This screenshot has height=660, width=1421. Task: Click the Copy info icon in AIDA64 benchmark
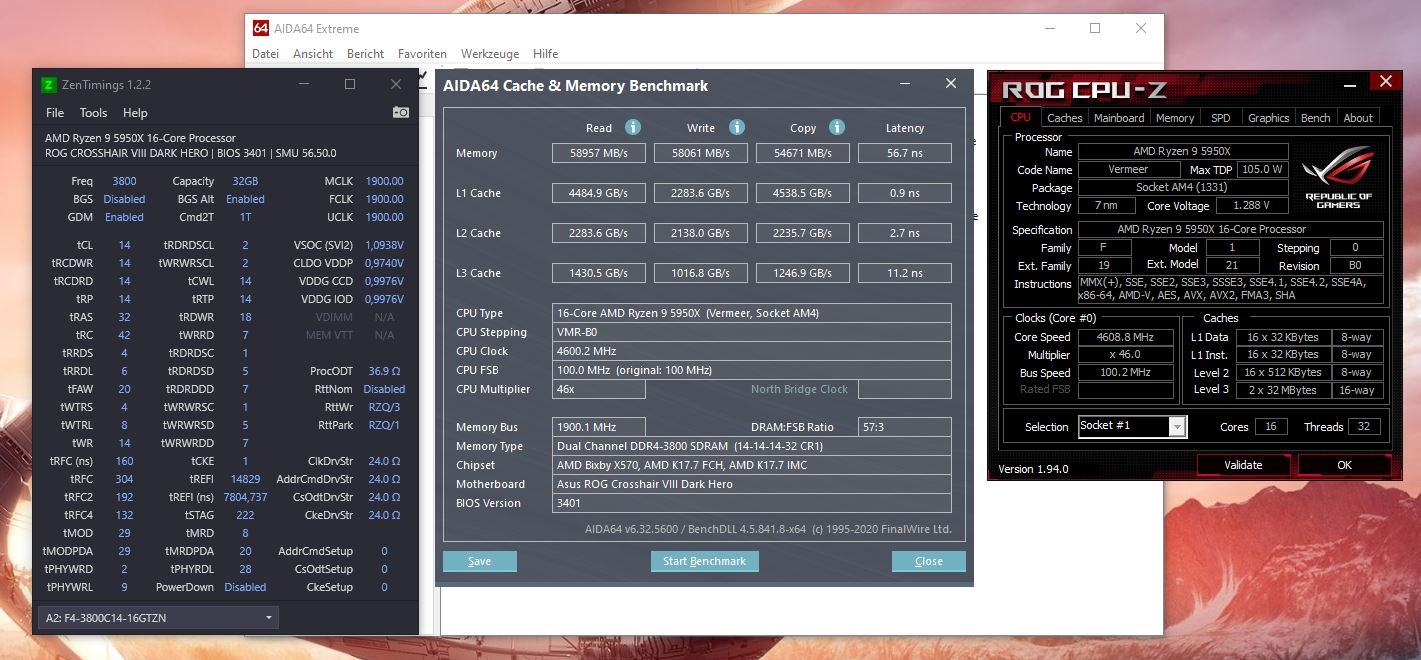point(837,127)
